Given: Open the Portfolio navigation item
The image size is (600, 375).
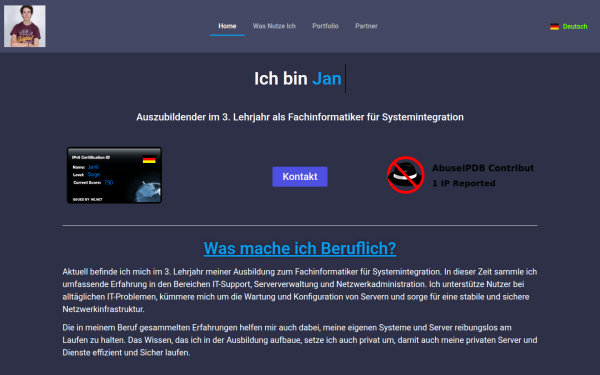Looking at the screenshot, I should tap(325, 26).
